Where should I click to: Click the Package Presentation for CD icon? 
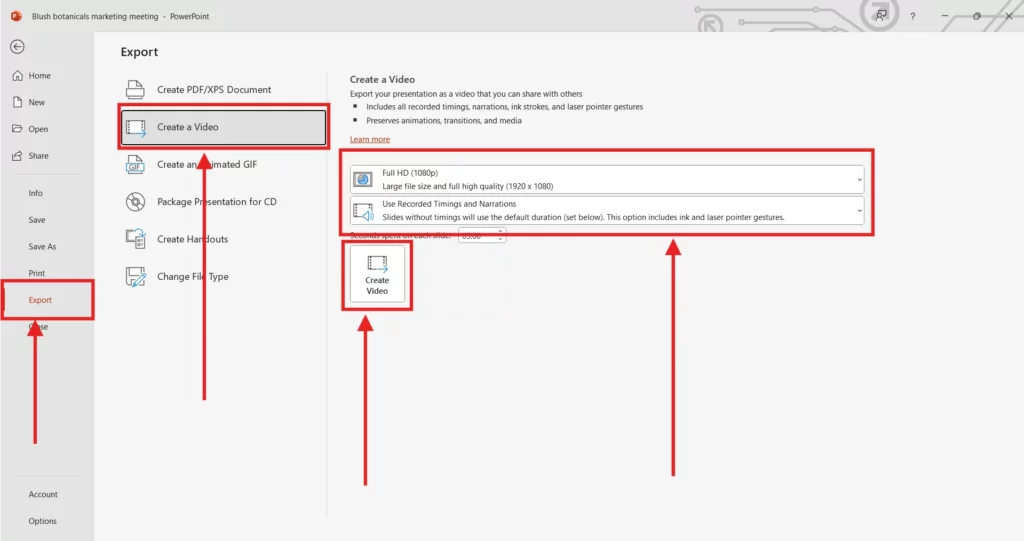pos(135,202)
